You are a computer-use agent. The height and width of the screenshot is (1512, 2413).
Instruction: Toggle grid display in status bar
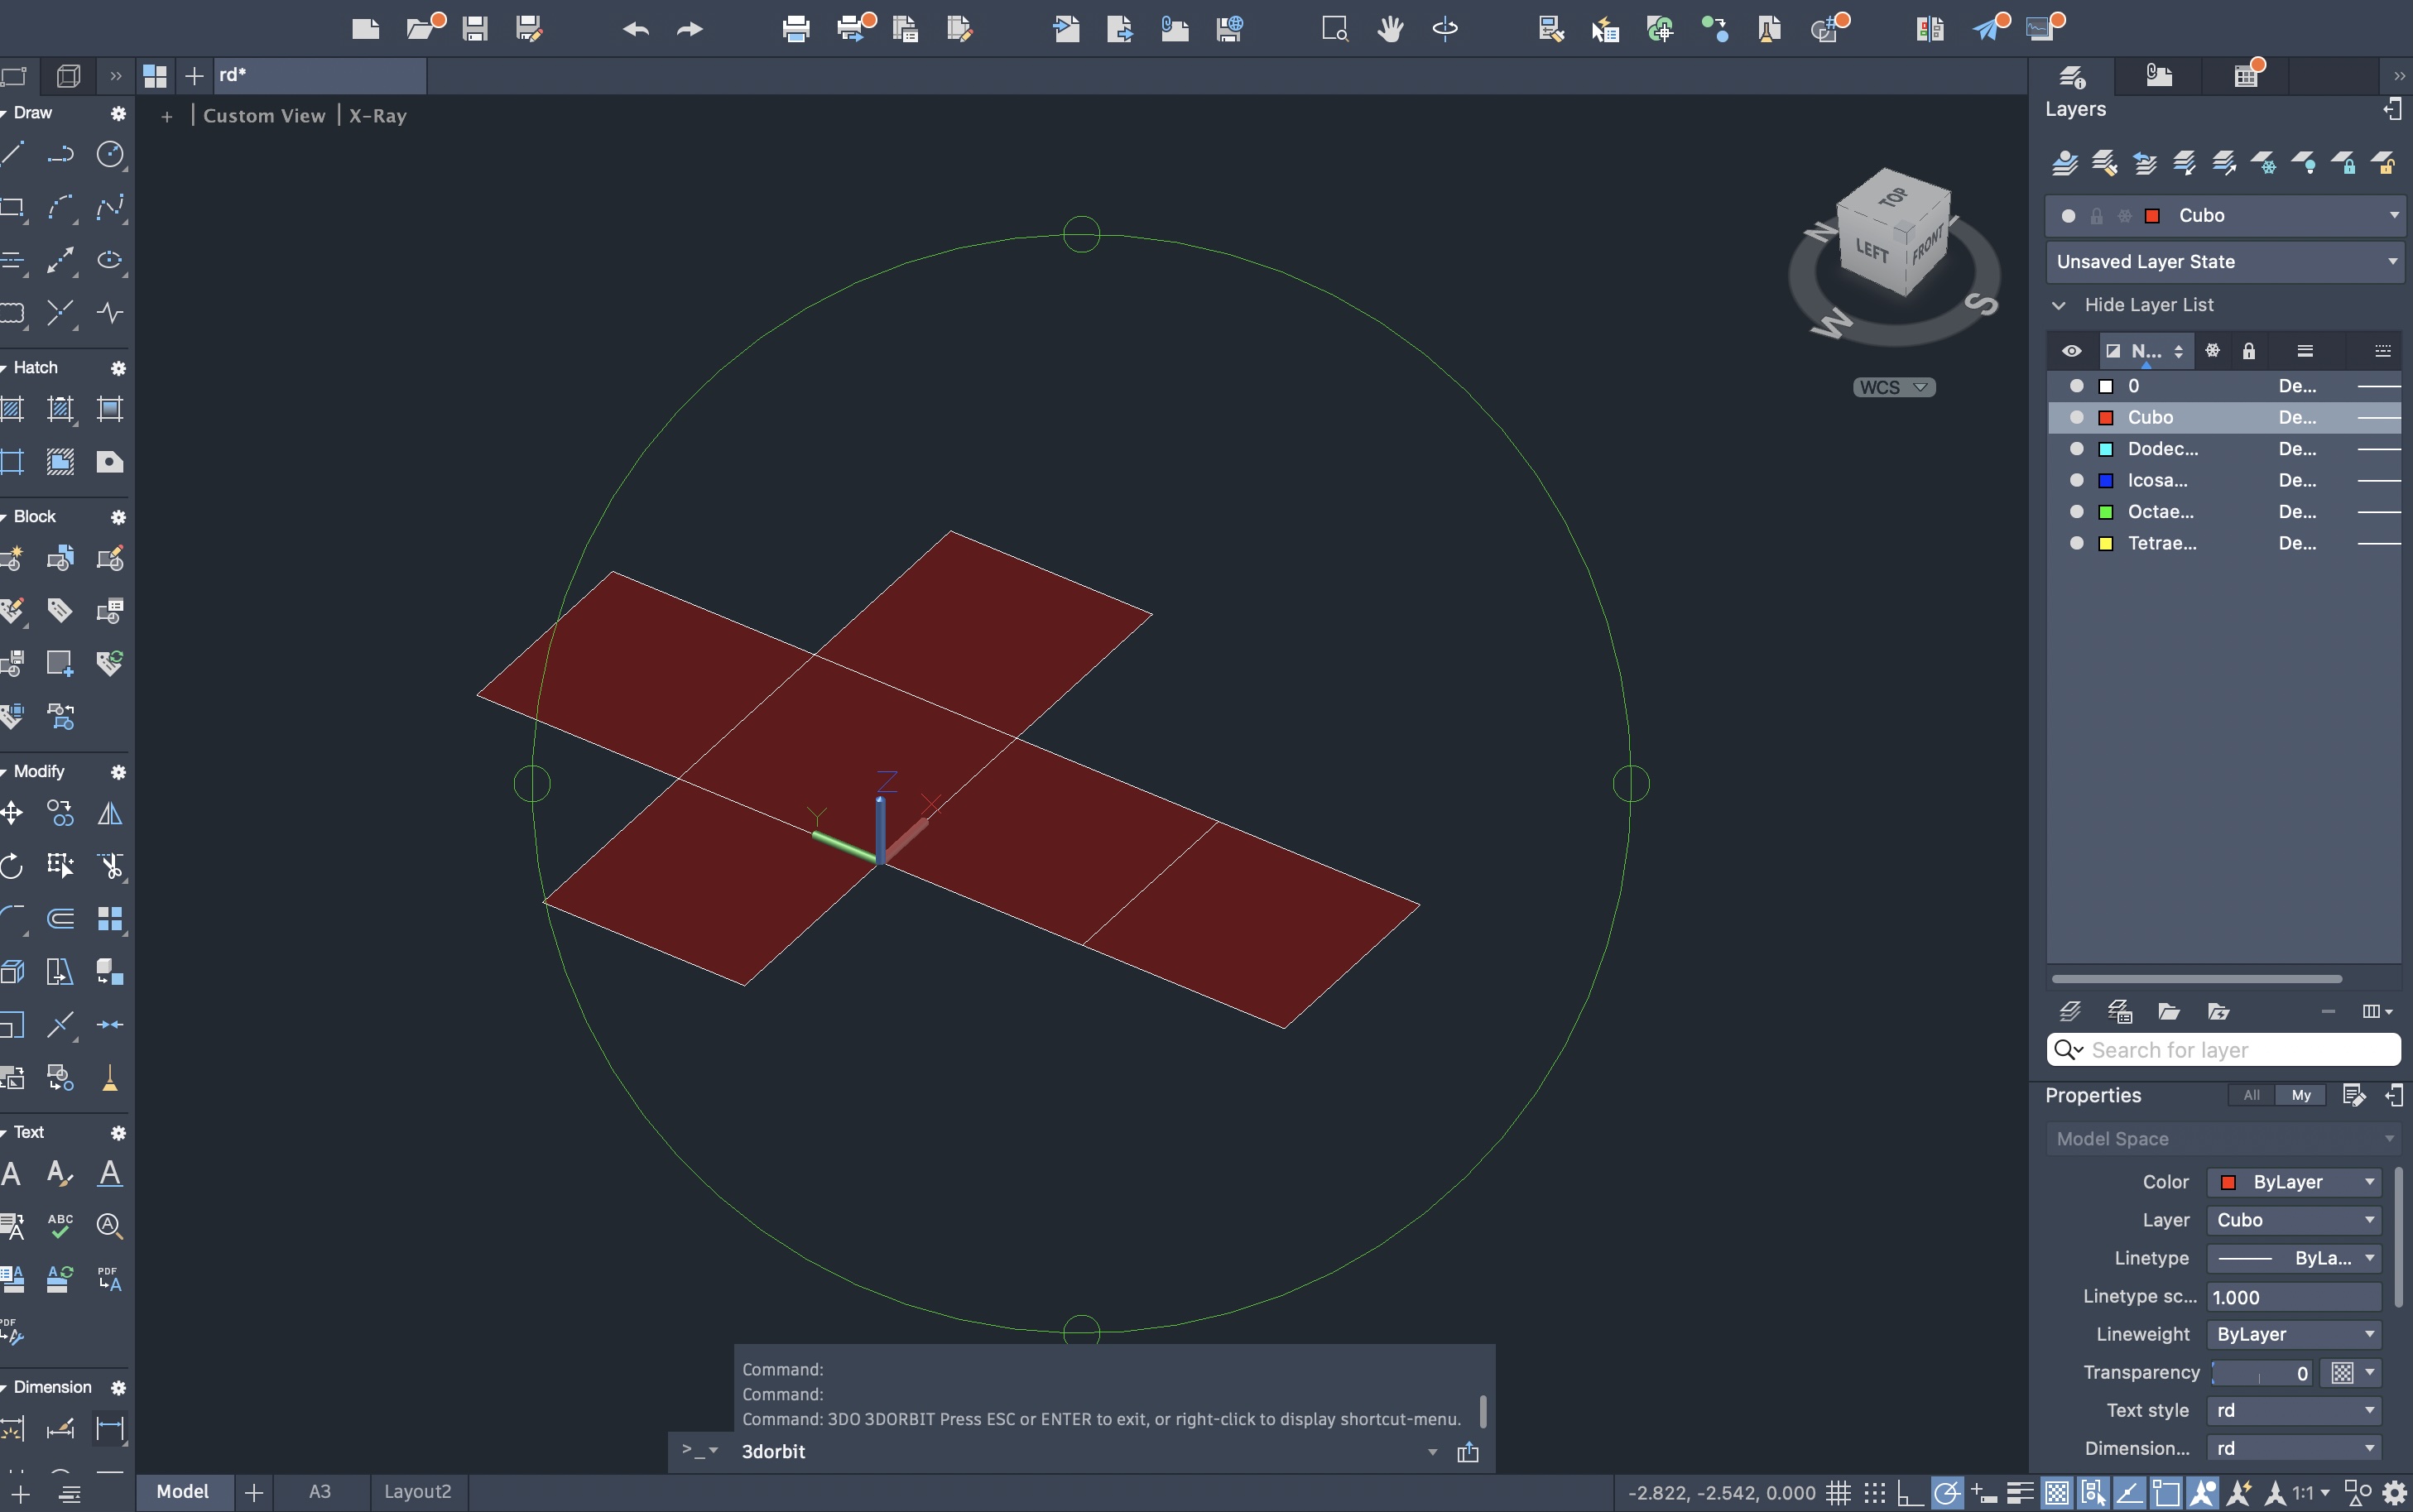tap(1838, 1493)
